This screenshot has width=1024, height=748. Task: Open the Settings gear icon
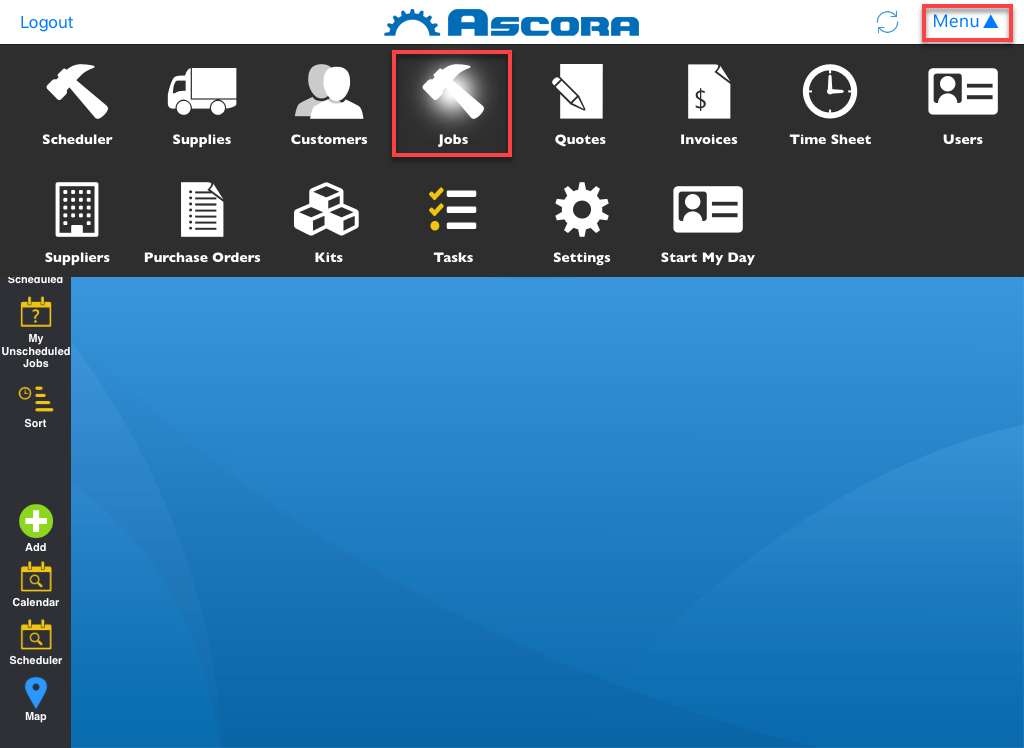click(581, 211)
